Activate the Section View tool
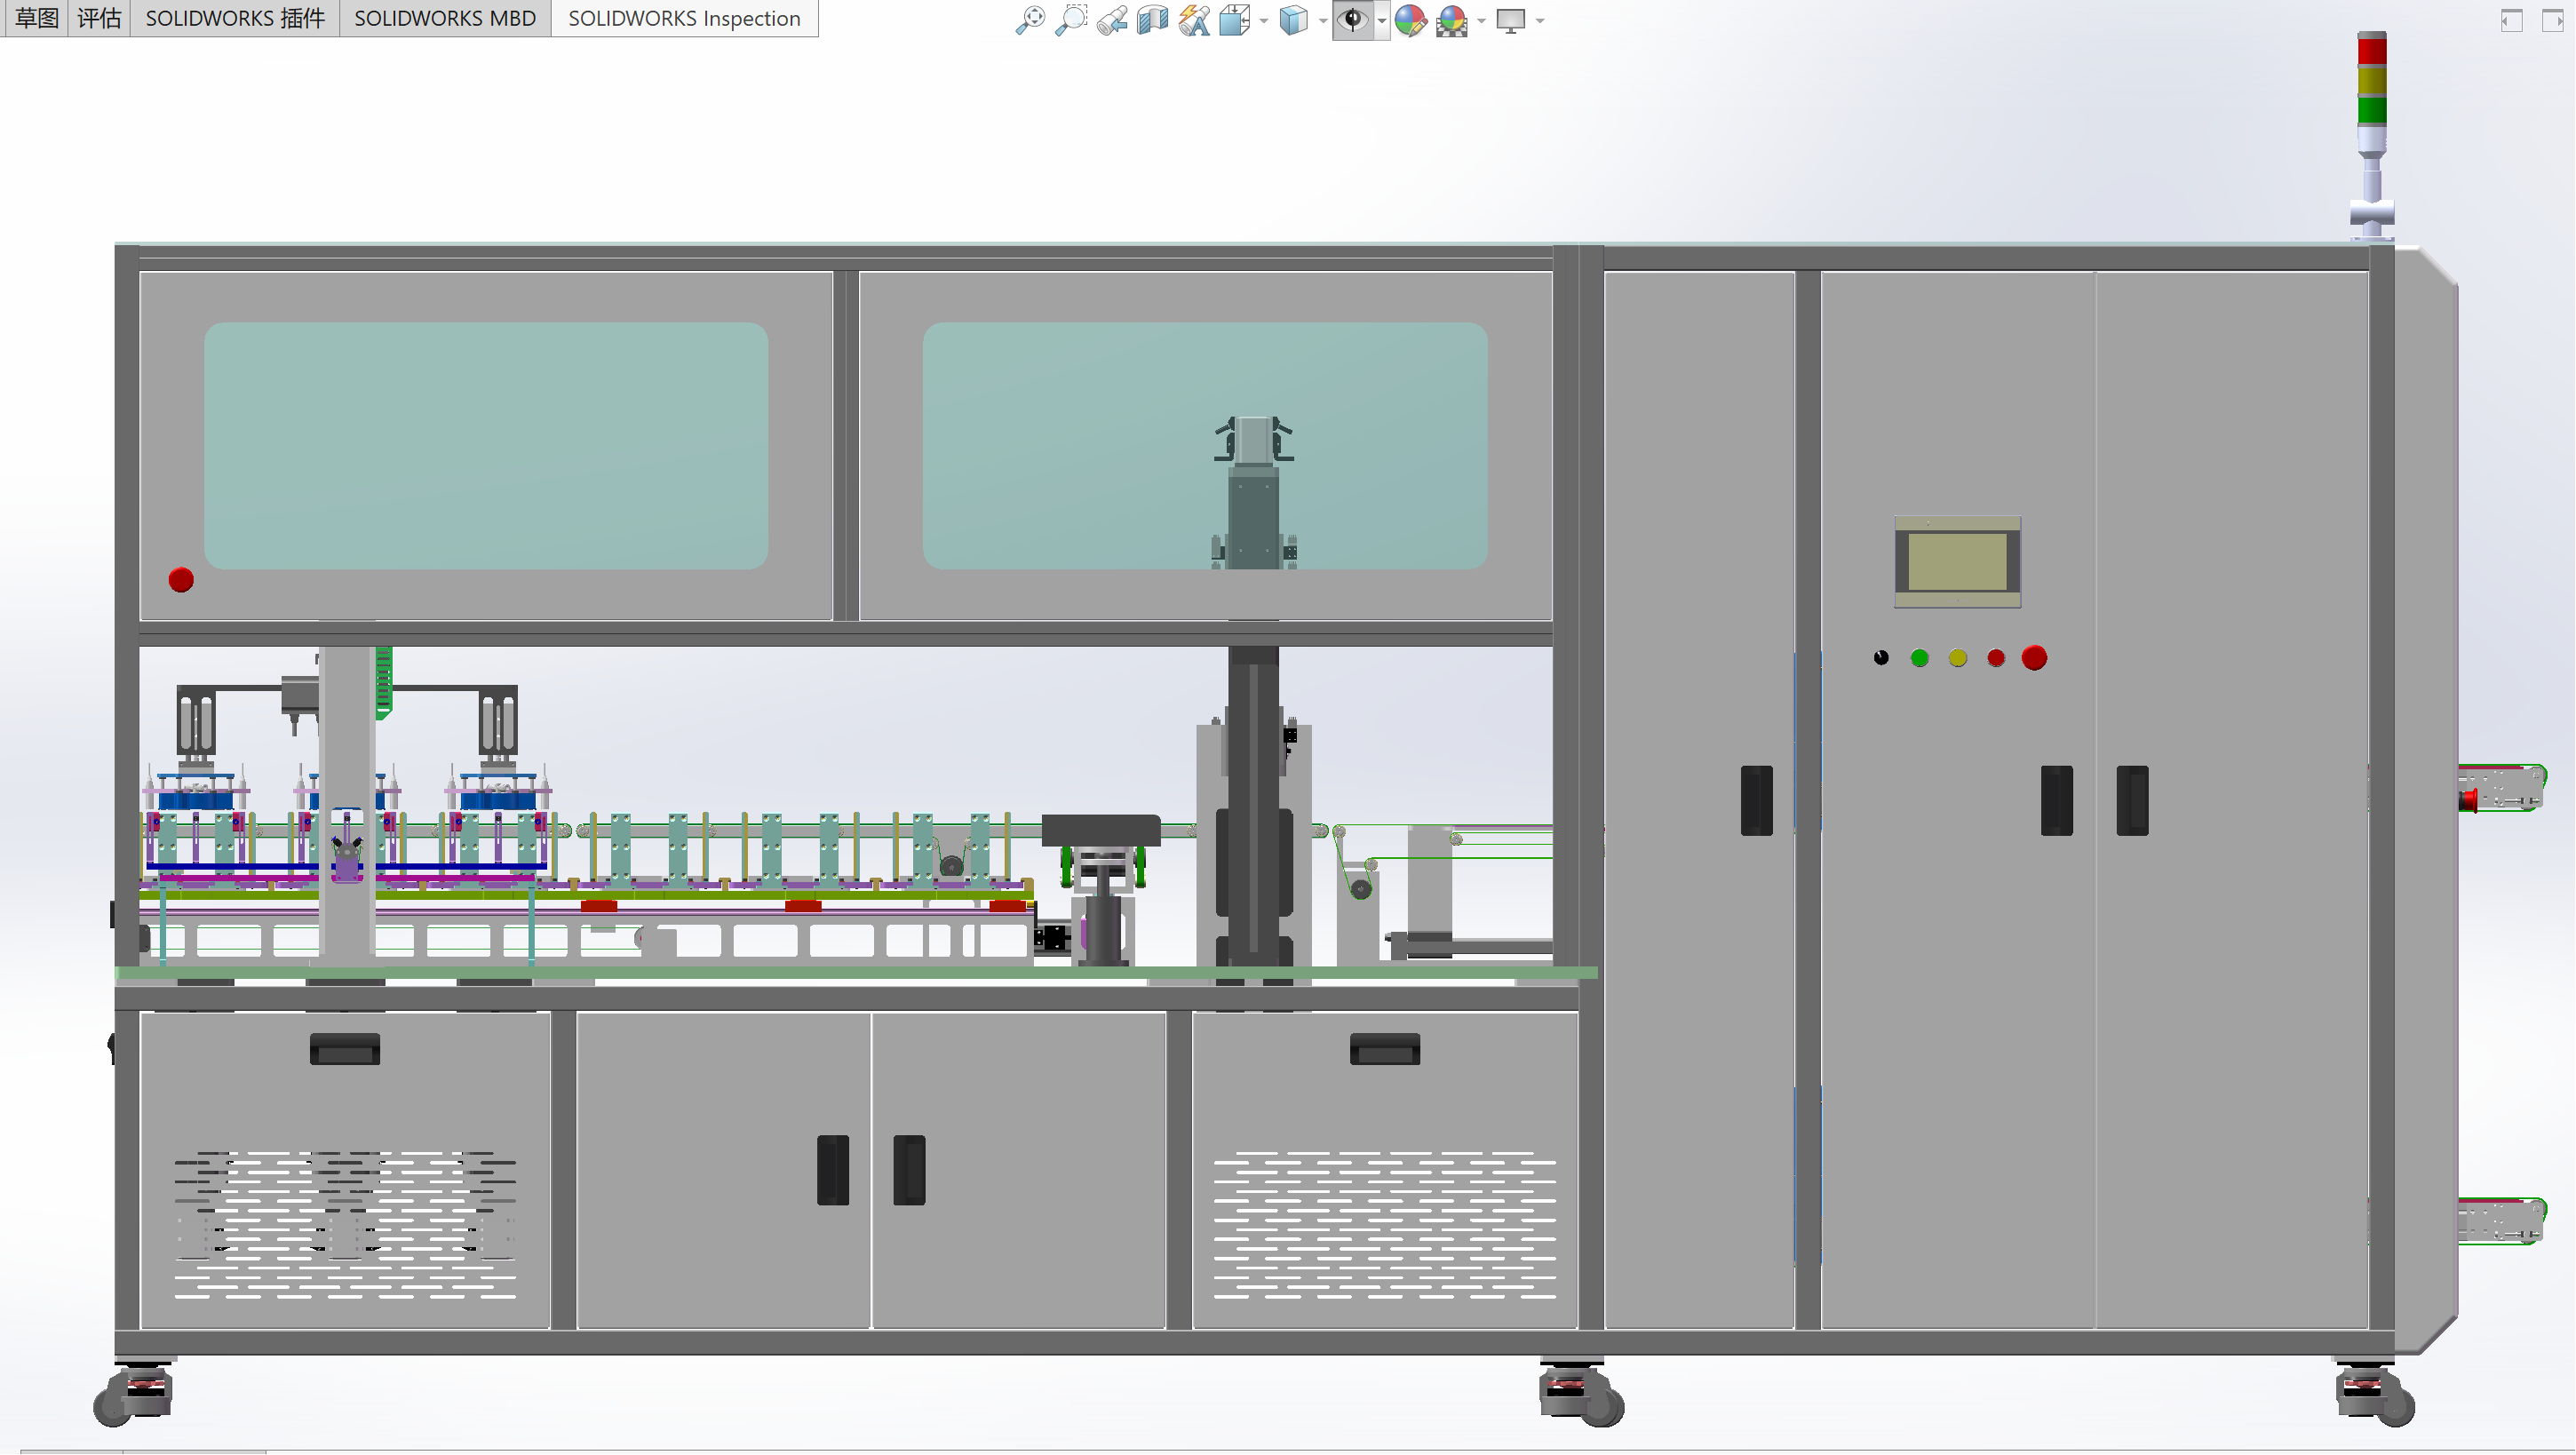 tap(1152, 20)
